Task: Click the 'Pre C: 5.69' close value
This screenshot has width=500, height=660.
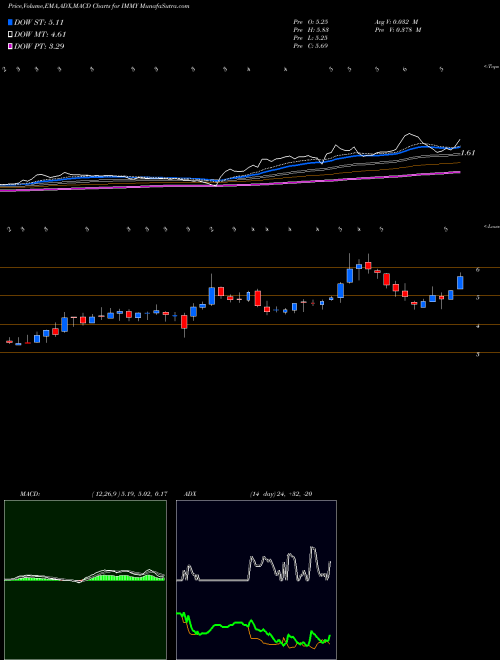Action: pos(311,46)
